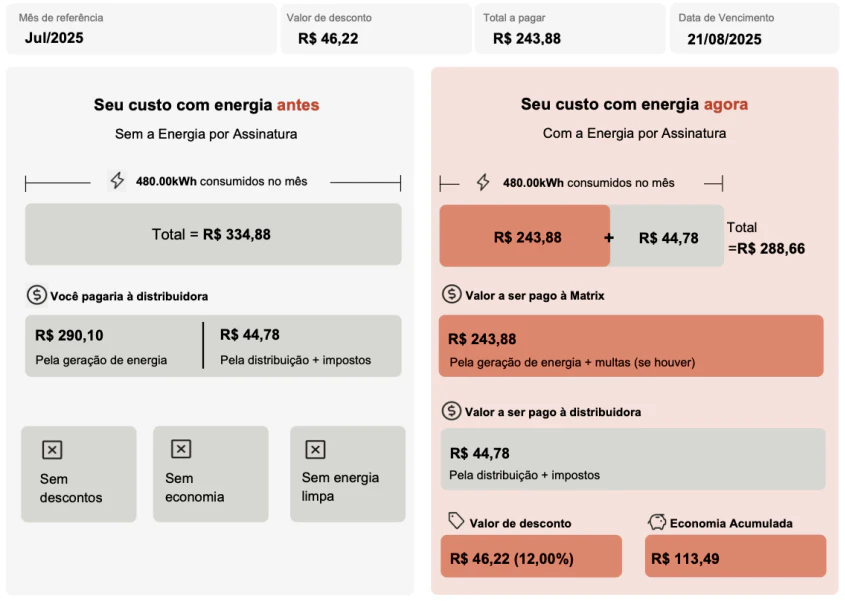Screen dimensions: 845x601
Task: Click the dollar icon beside 'Você pagaria à distribuidora'
Action: pos(37,295)
